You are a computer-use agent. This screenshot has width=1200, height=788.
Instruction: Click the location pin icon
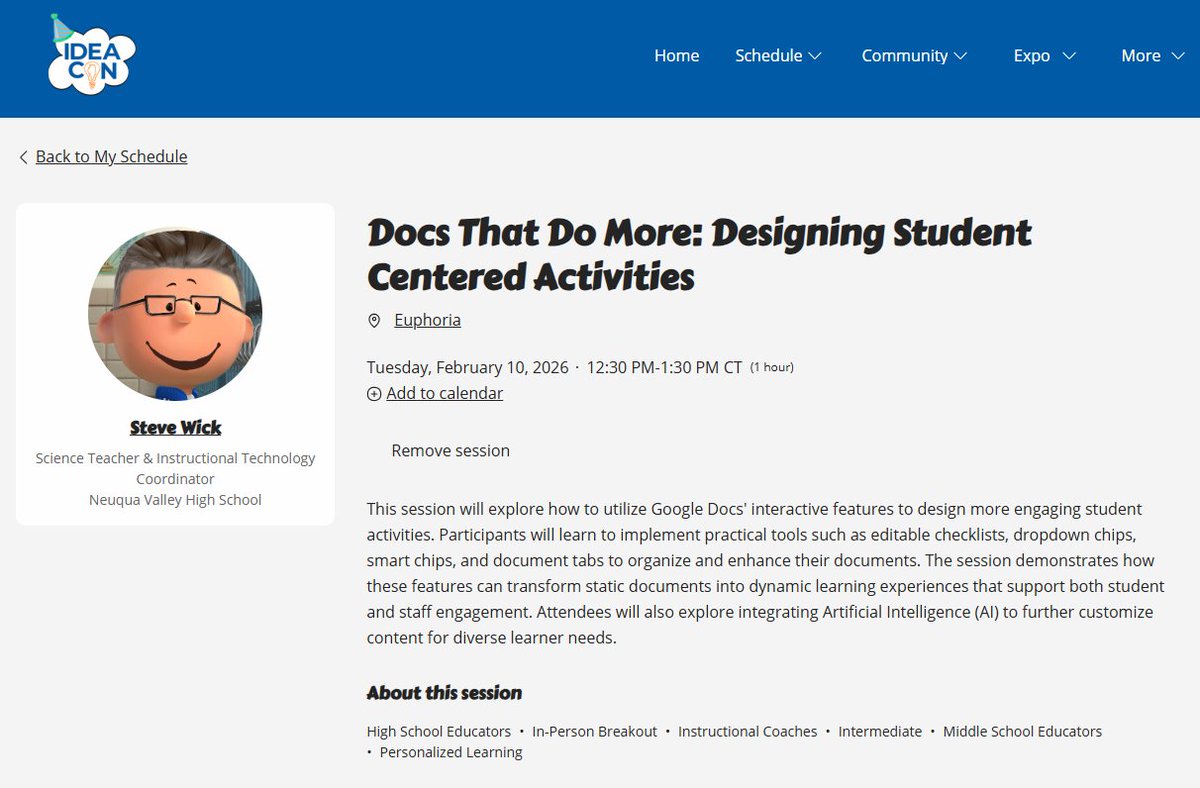pyautogui.click(x=374, y=320)
